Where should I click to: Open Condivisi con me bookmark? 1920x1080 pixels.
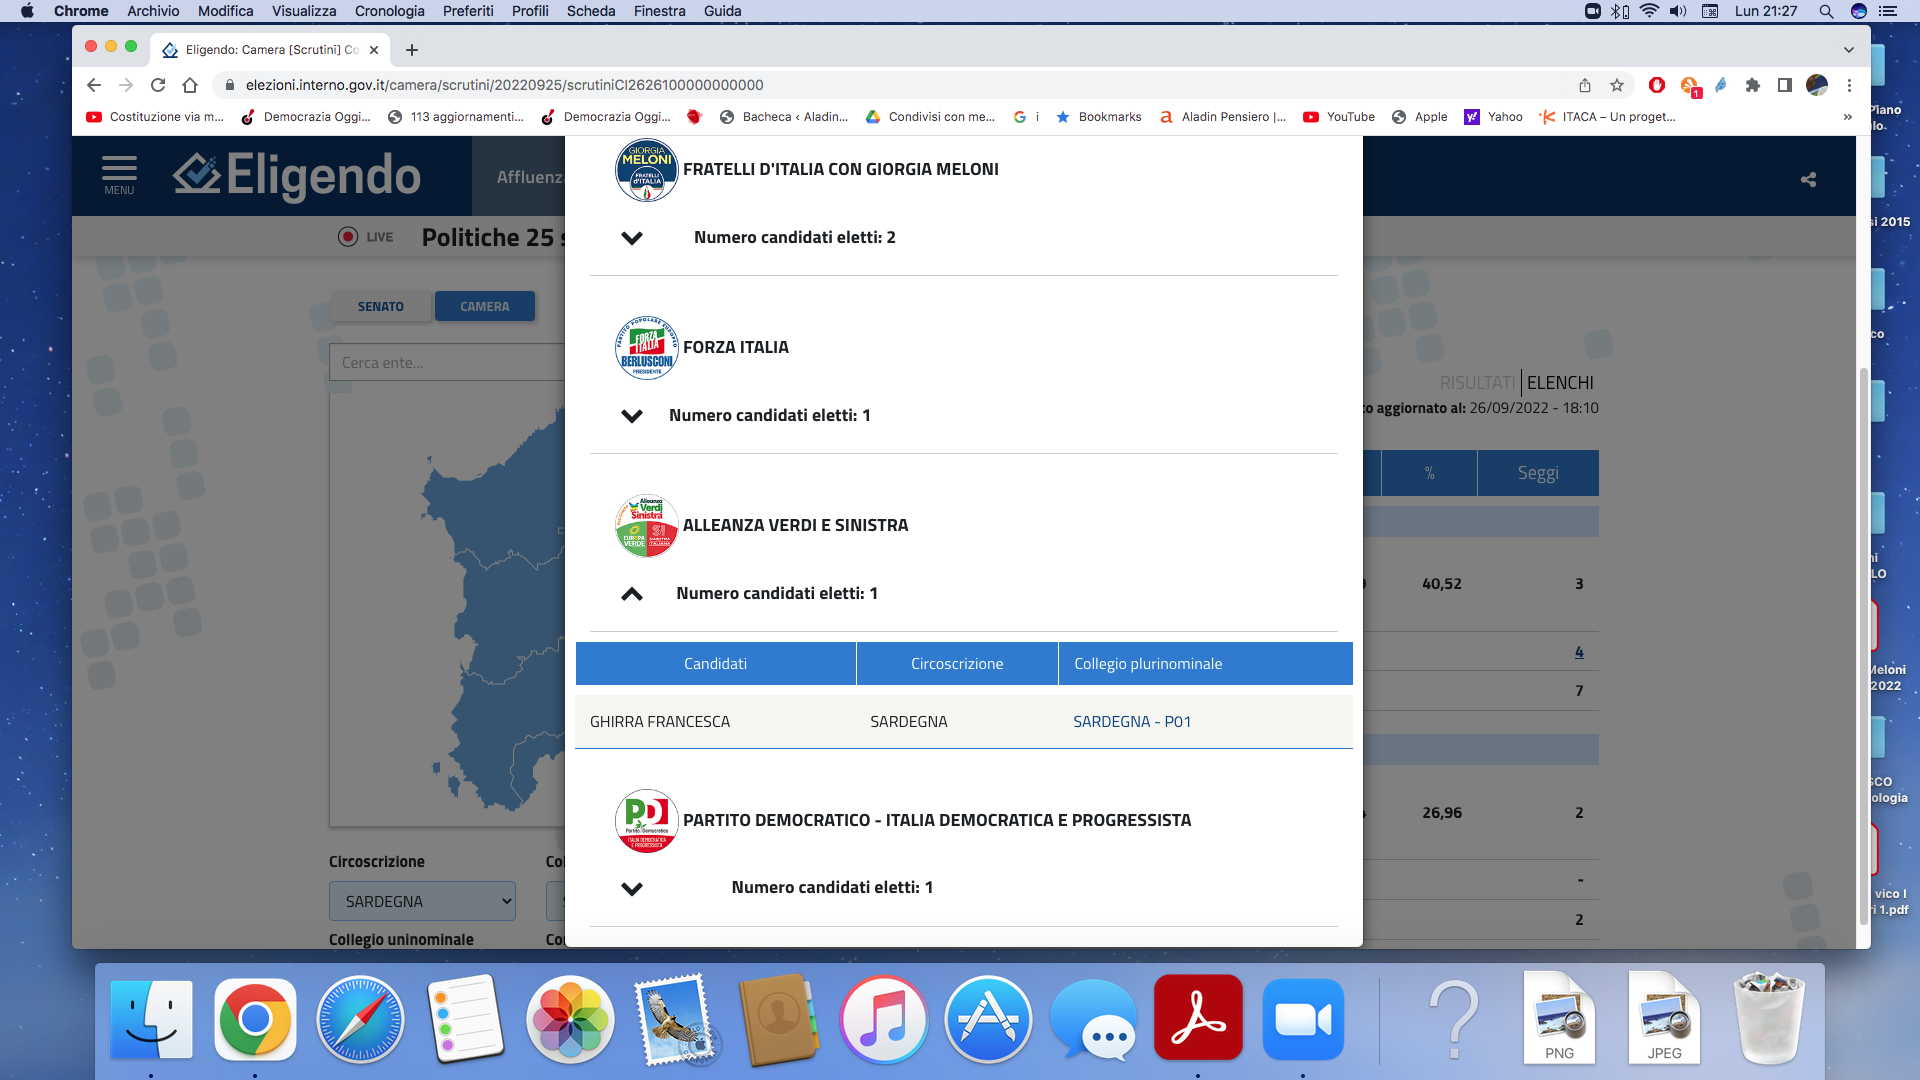[x=930, y=117]
